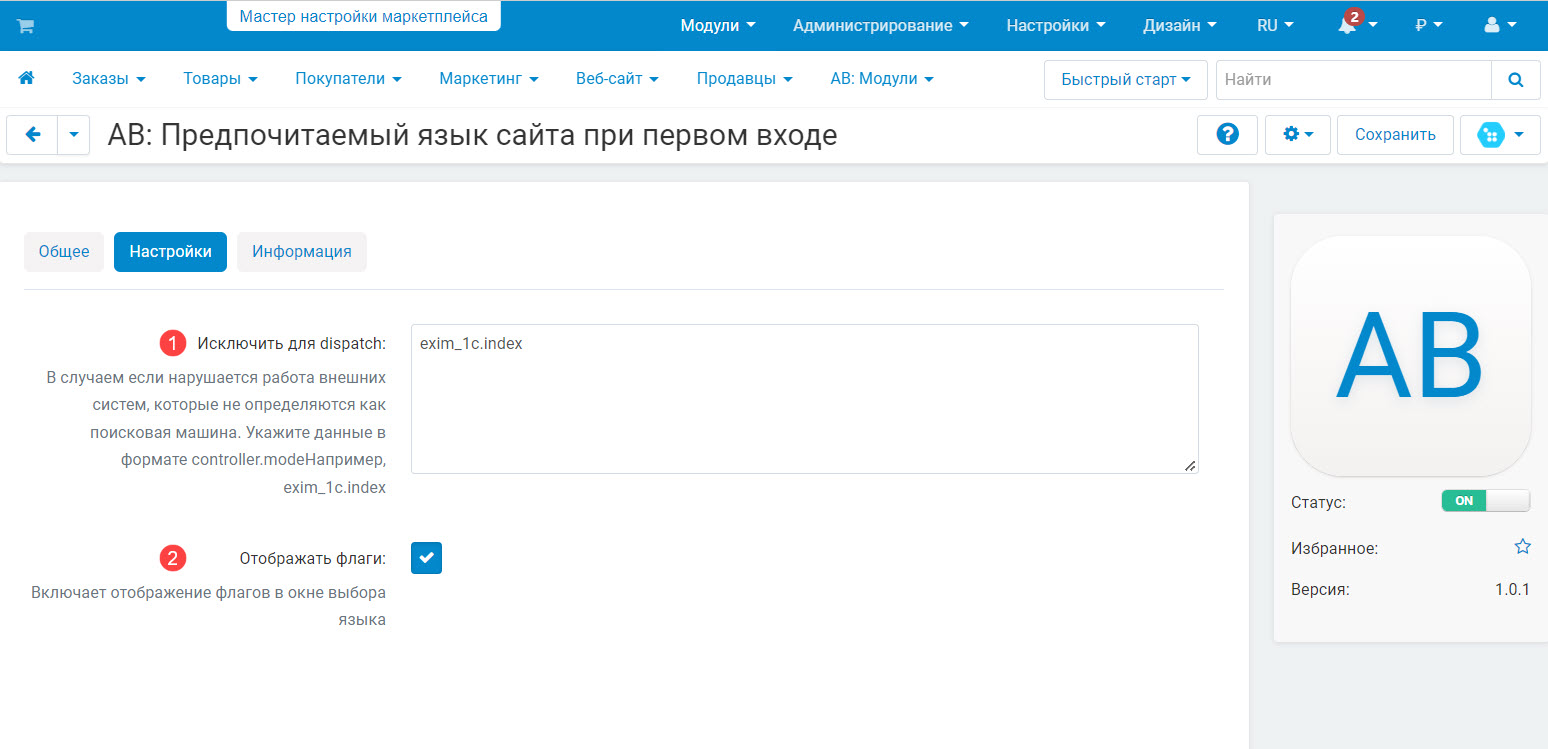Switch to the Информация tab
This screenshot has width=1548, height=749.
pos(302,252)
